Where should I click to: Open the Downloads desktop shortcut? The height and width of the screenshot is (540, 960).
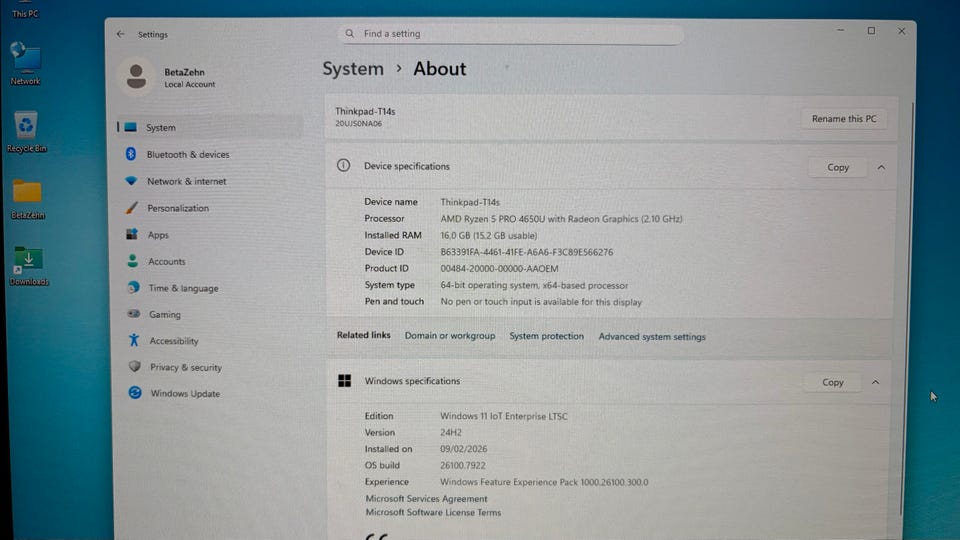click(x=29, y=266)
